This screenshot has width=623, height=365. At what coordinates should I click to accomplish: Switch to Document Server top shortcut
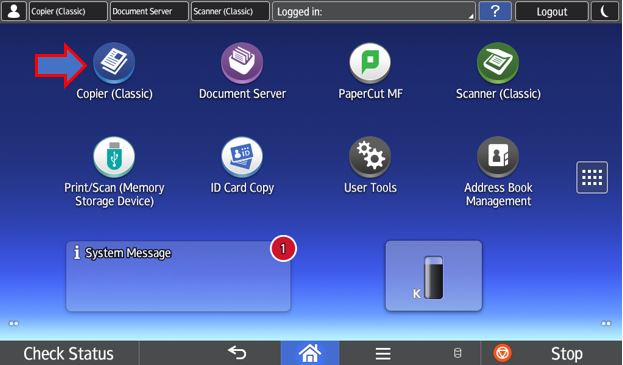point(149,11)
